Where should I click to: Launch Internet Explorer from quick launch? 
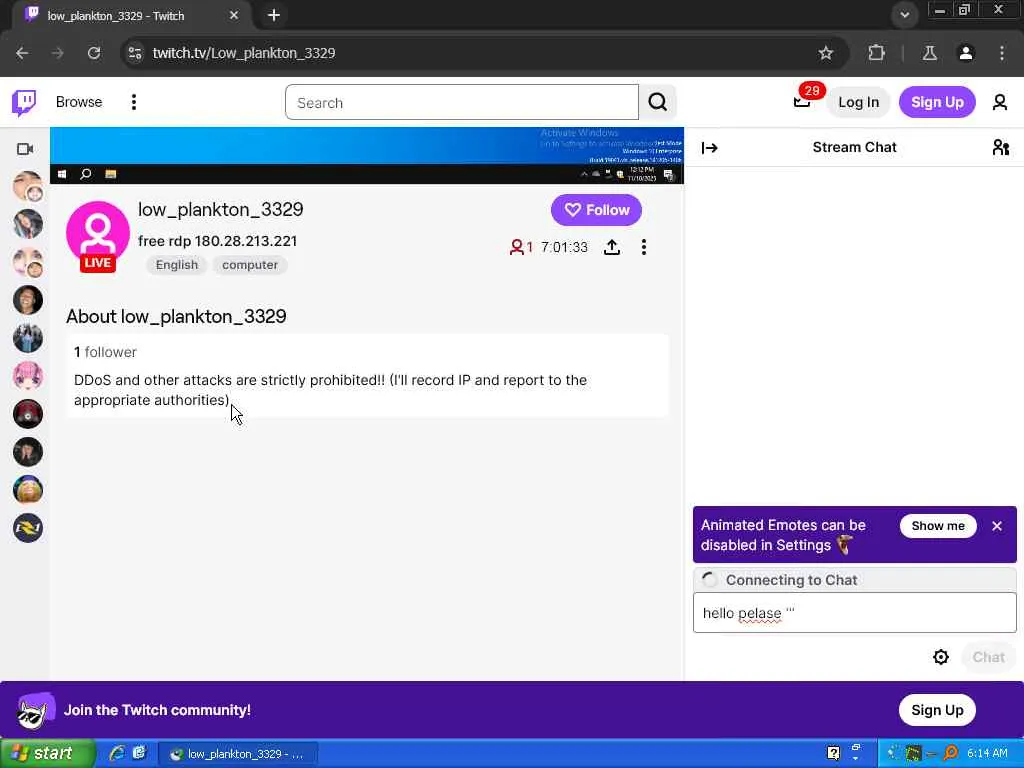point(117,754)
